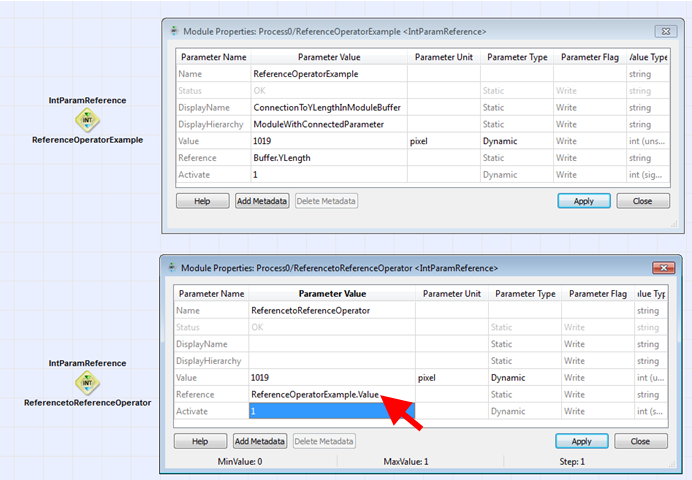Apply changes in the top dialog
692x480 pixels.
click(x=583, y=201)
